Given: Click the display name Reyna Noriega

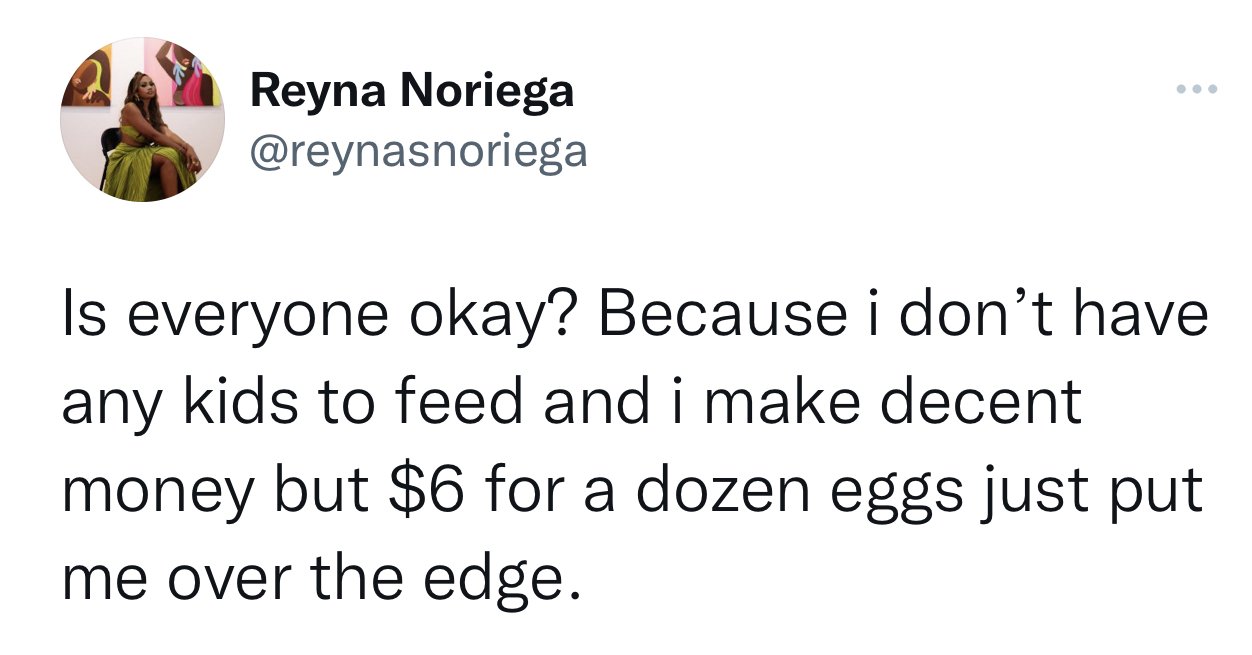Looking at the screenshot, I should [x=412, y=92].
